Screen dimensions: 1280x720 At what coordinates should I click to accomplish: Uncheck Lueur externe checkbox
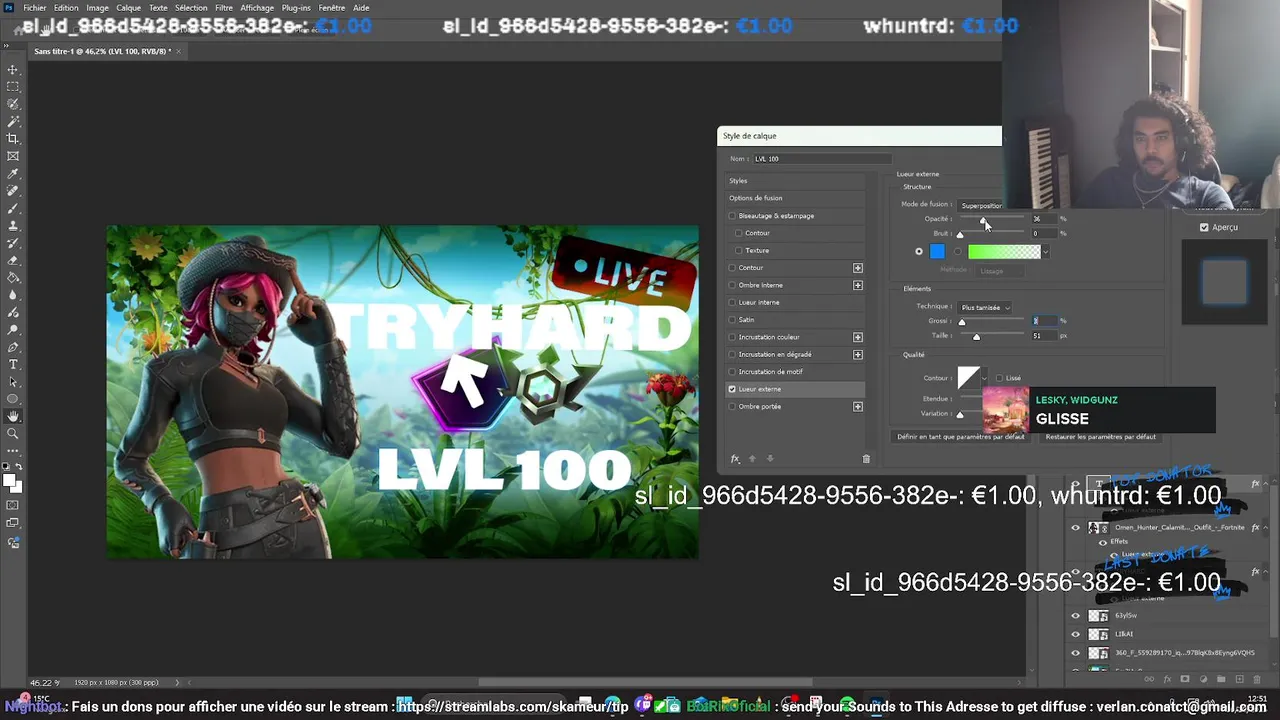pos(732,389)
